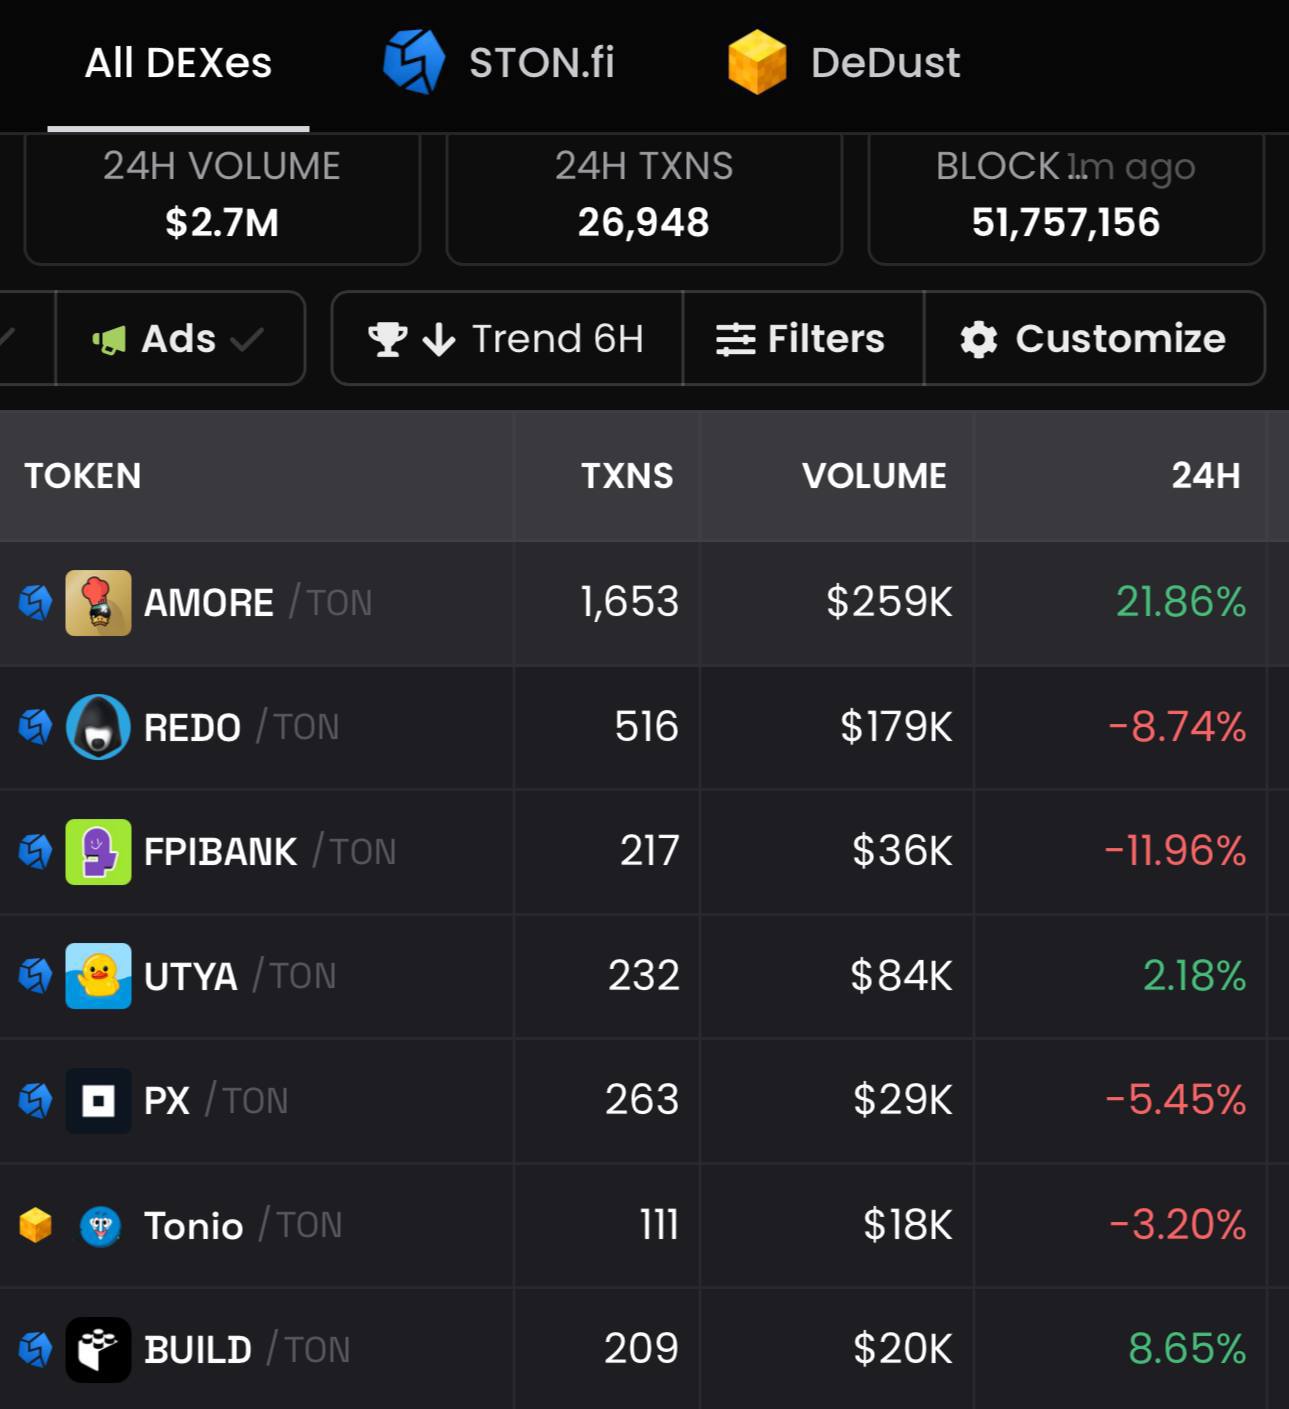This screenshot has height=1409, width=1289.
Task: Toggle the Ads checkmark option
Action: click(180, 338)
